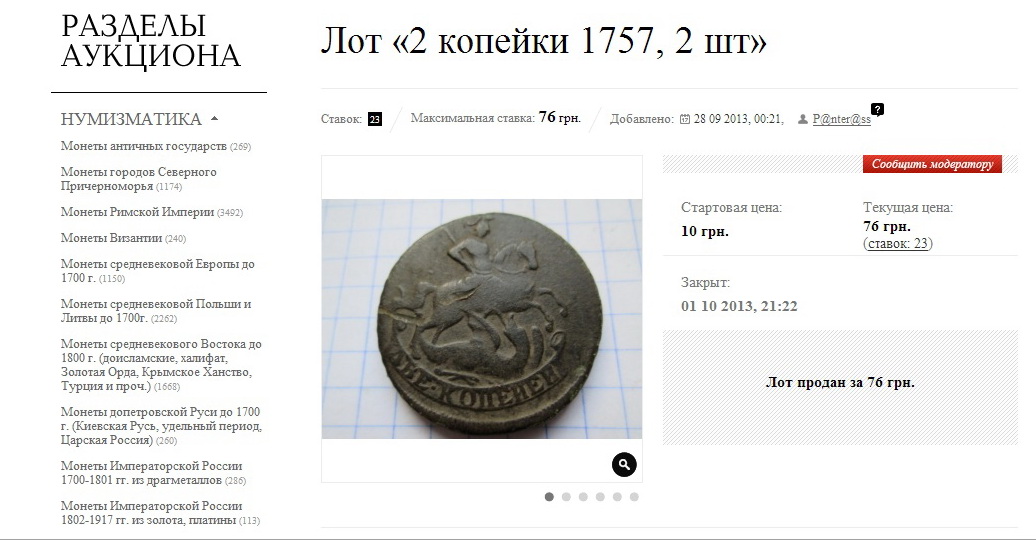Open Монеты средневековой Польши и Литвы category
This screenshot has width=1036, height=540.
[x=156, y=311]
